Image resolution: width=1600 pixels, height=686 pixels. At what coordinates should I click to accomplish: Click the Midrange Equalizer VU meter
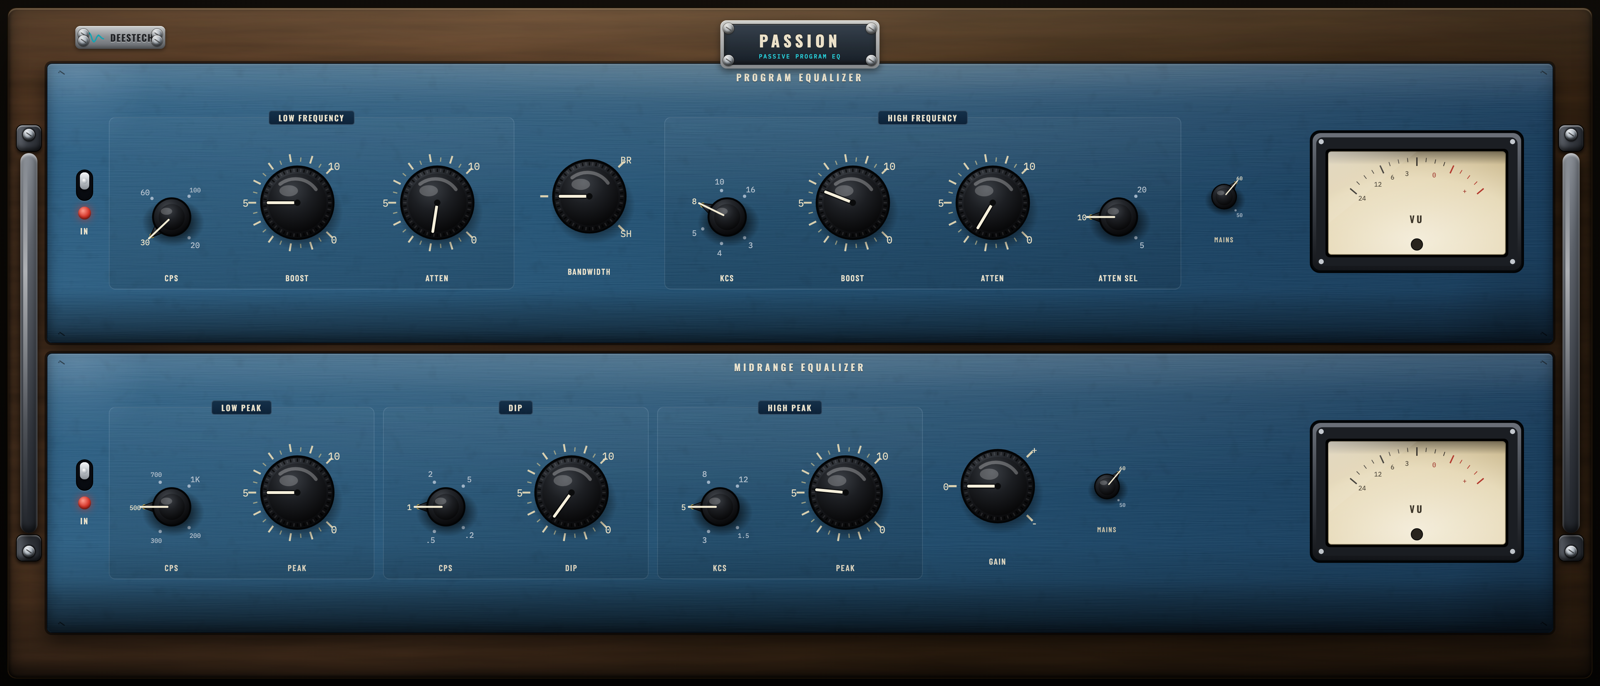pos(1417,492)
